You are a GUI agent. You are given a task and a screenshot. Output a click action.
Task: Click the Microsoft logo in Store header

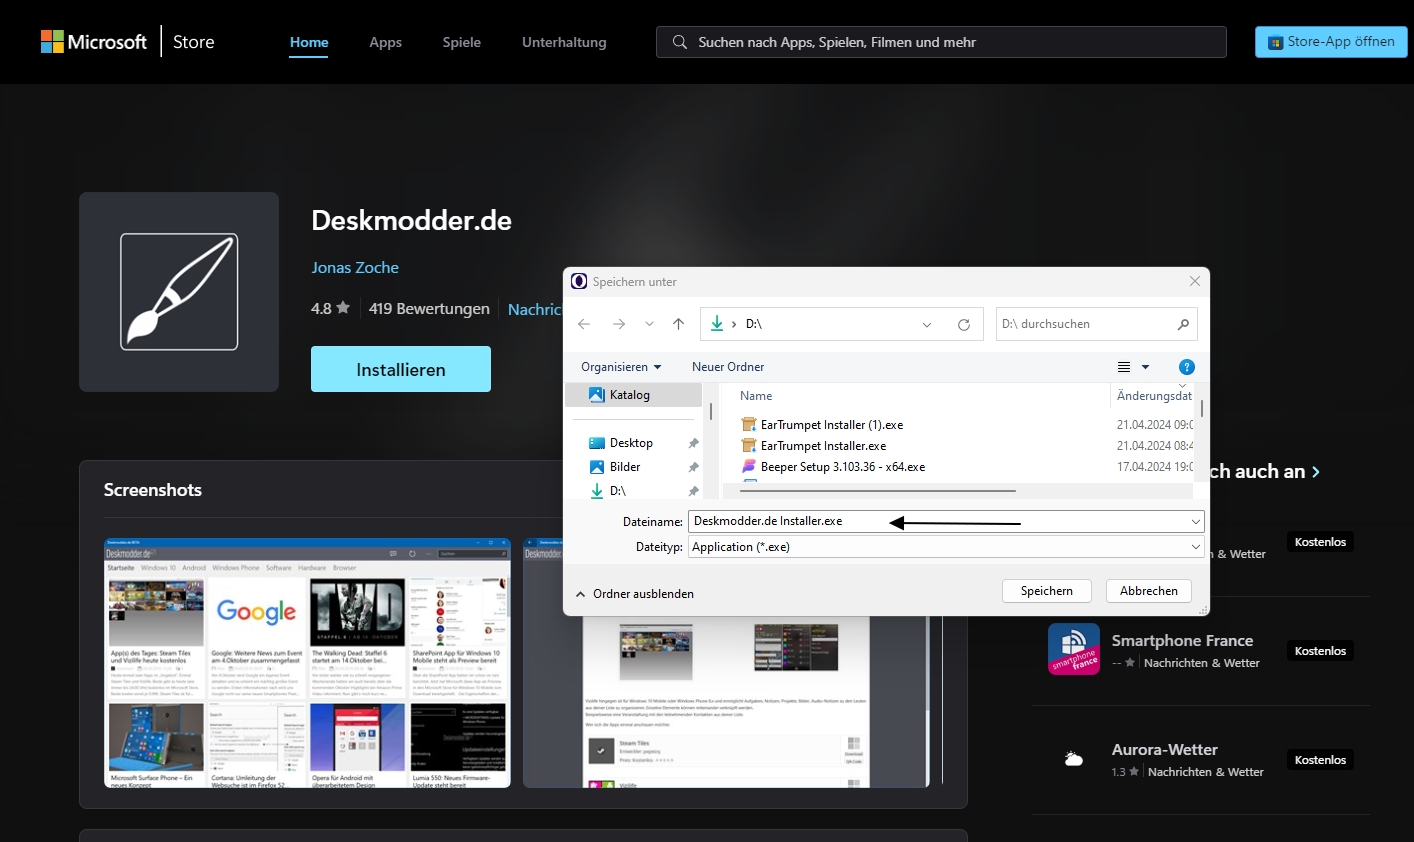[93, 42]
